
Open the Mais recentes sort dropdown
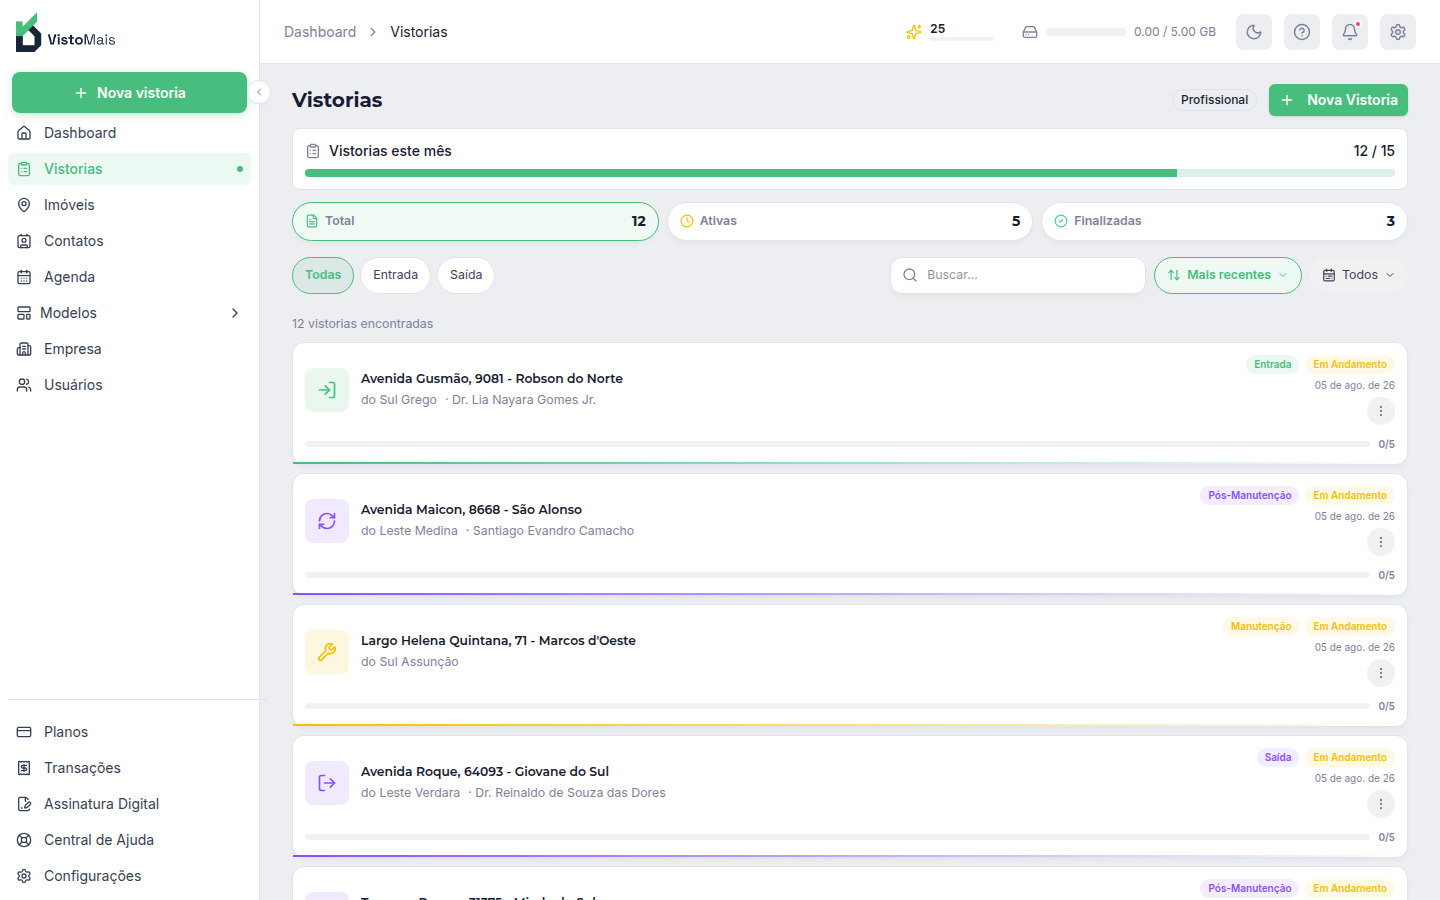[1228, 275]
